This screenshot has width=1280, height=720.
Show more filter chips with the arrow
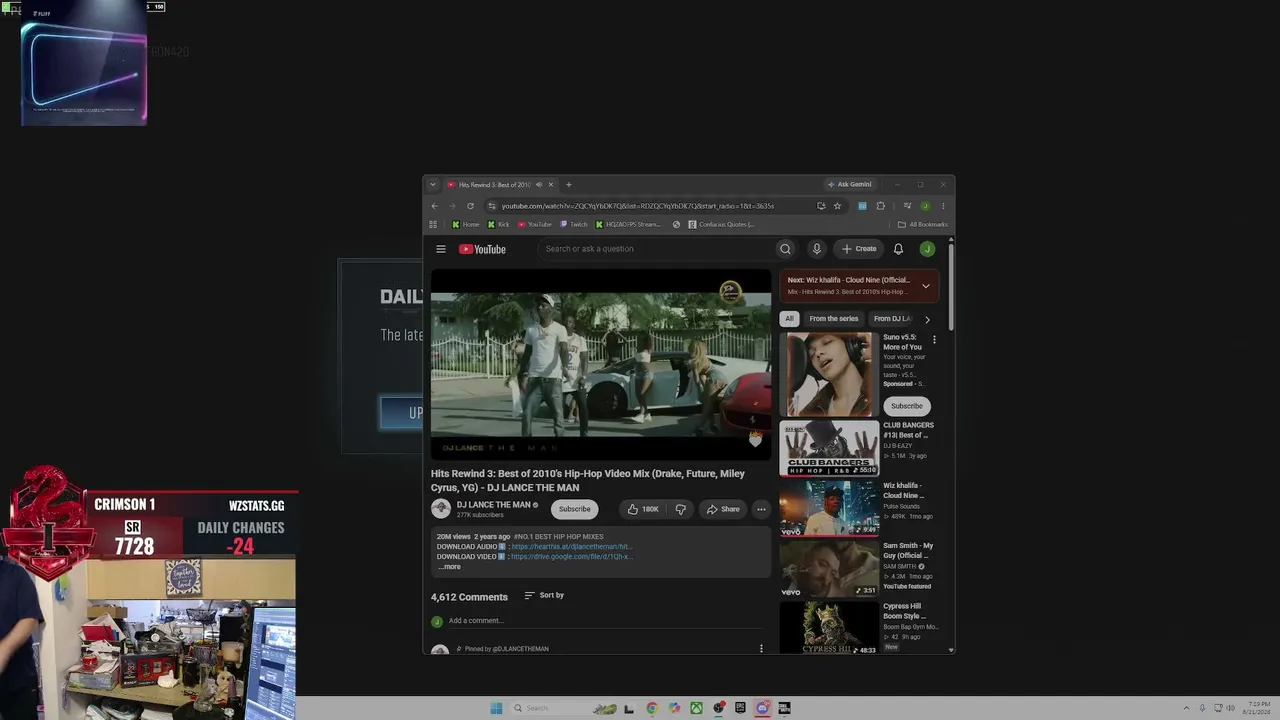pyautogui.click(x=927, y=319)
